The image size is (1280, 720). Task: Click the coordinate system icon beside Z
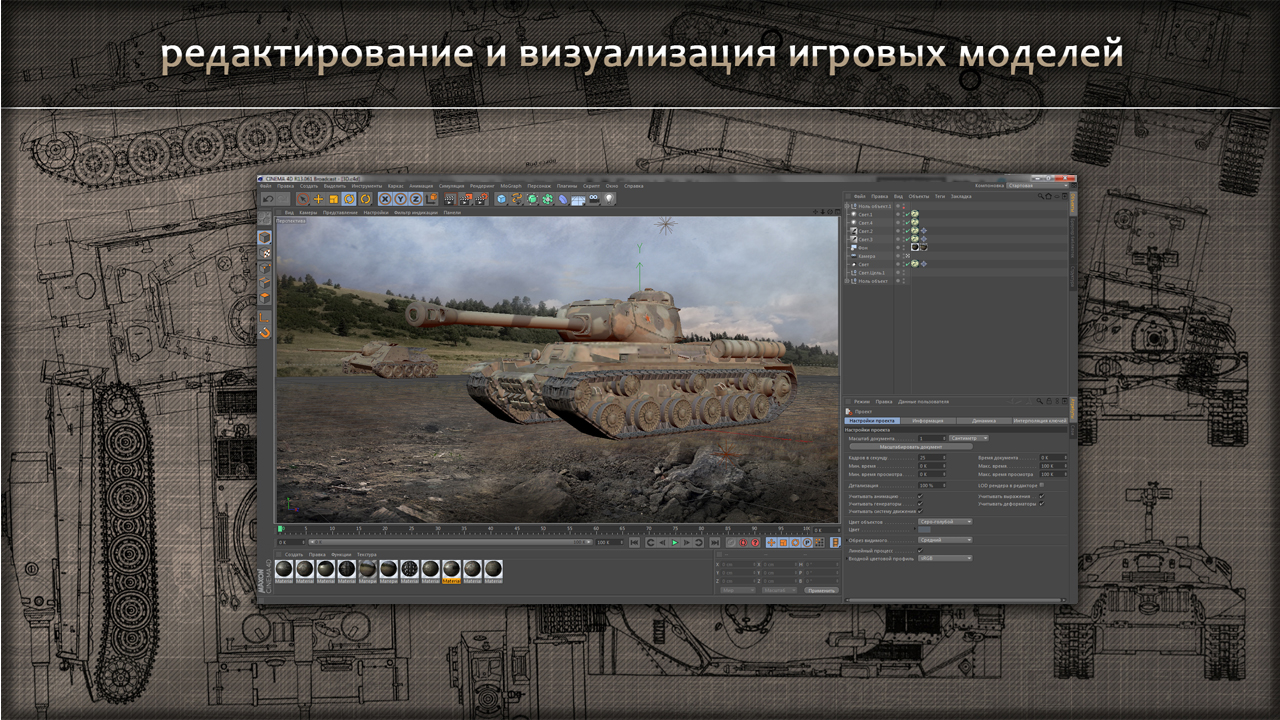(x=430, y=199)
